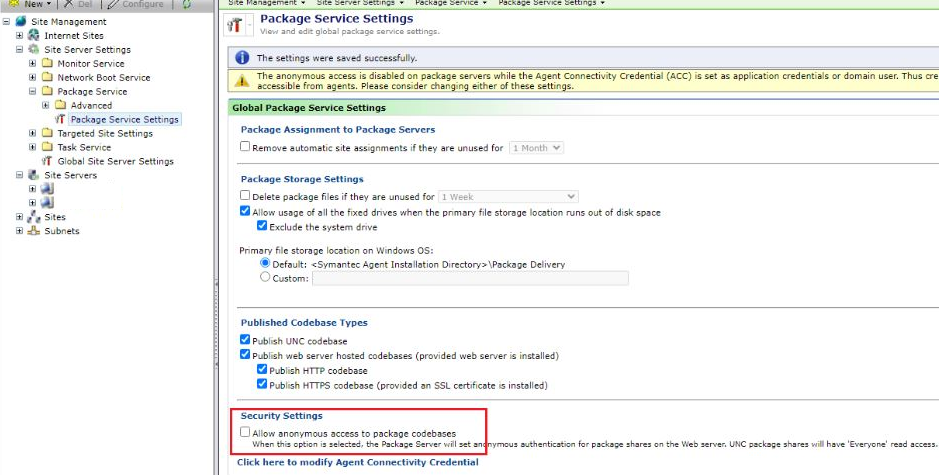Click the Site Server Settings gear icon
939x475 pixels.
[34, 49]
